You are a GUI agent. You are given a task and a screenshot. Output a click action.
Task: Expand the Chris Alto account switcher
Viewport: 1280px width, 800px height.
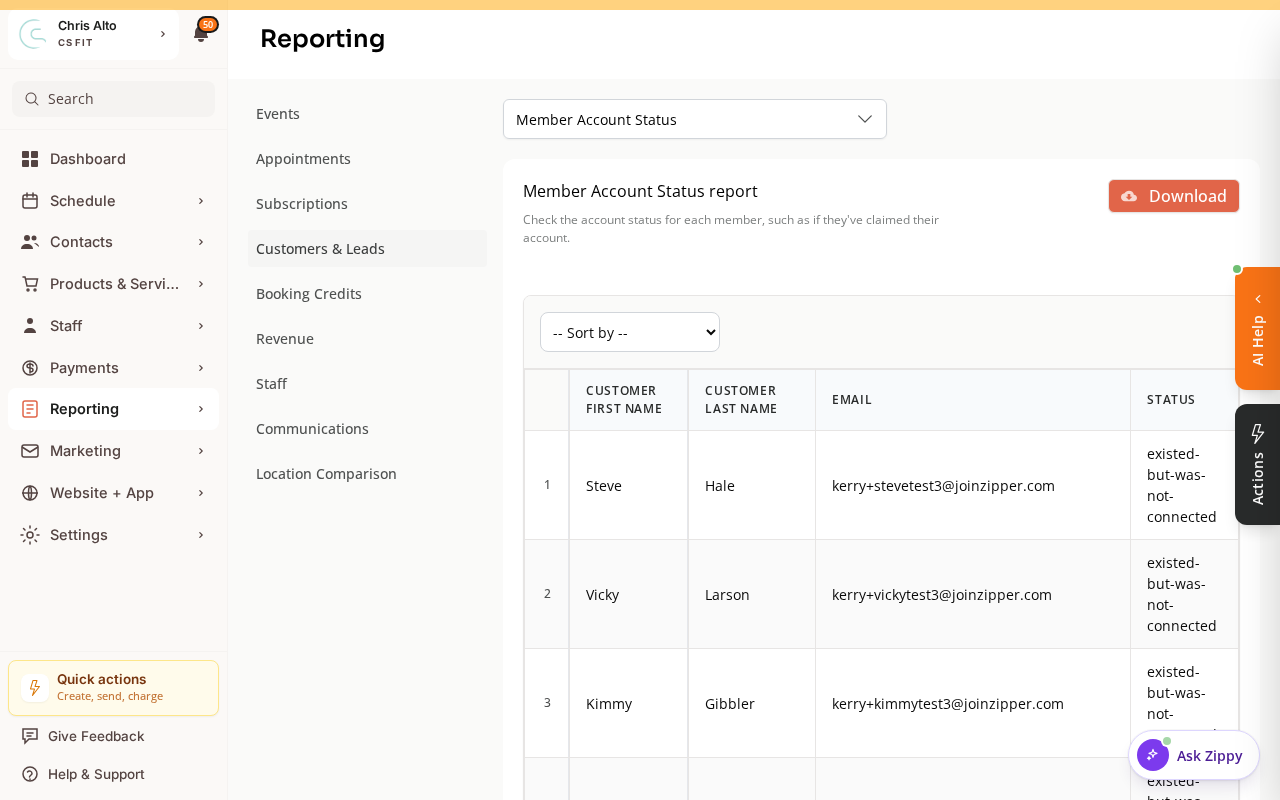[163, 34]
